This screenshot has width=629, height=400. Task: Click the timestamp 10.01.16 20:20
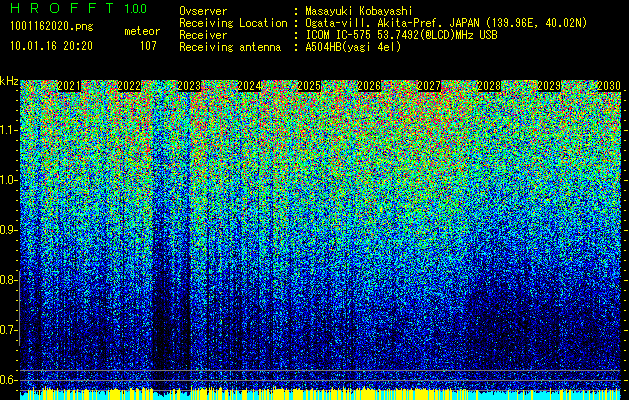pyautogui.click(x=51, y=46)
